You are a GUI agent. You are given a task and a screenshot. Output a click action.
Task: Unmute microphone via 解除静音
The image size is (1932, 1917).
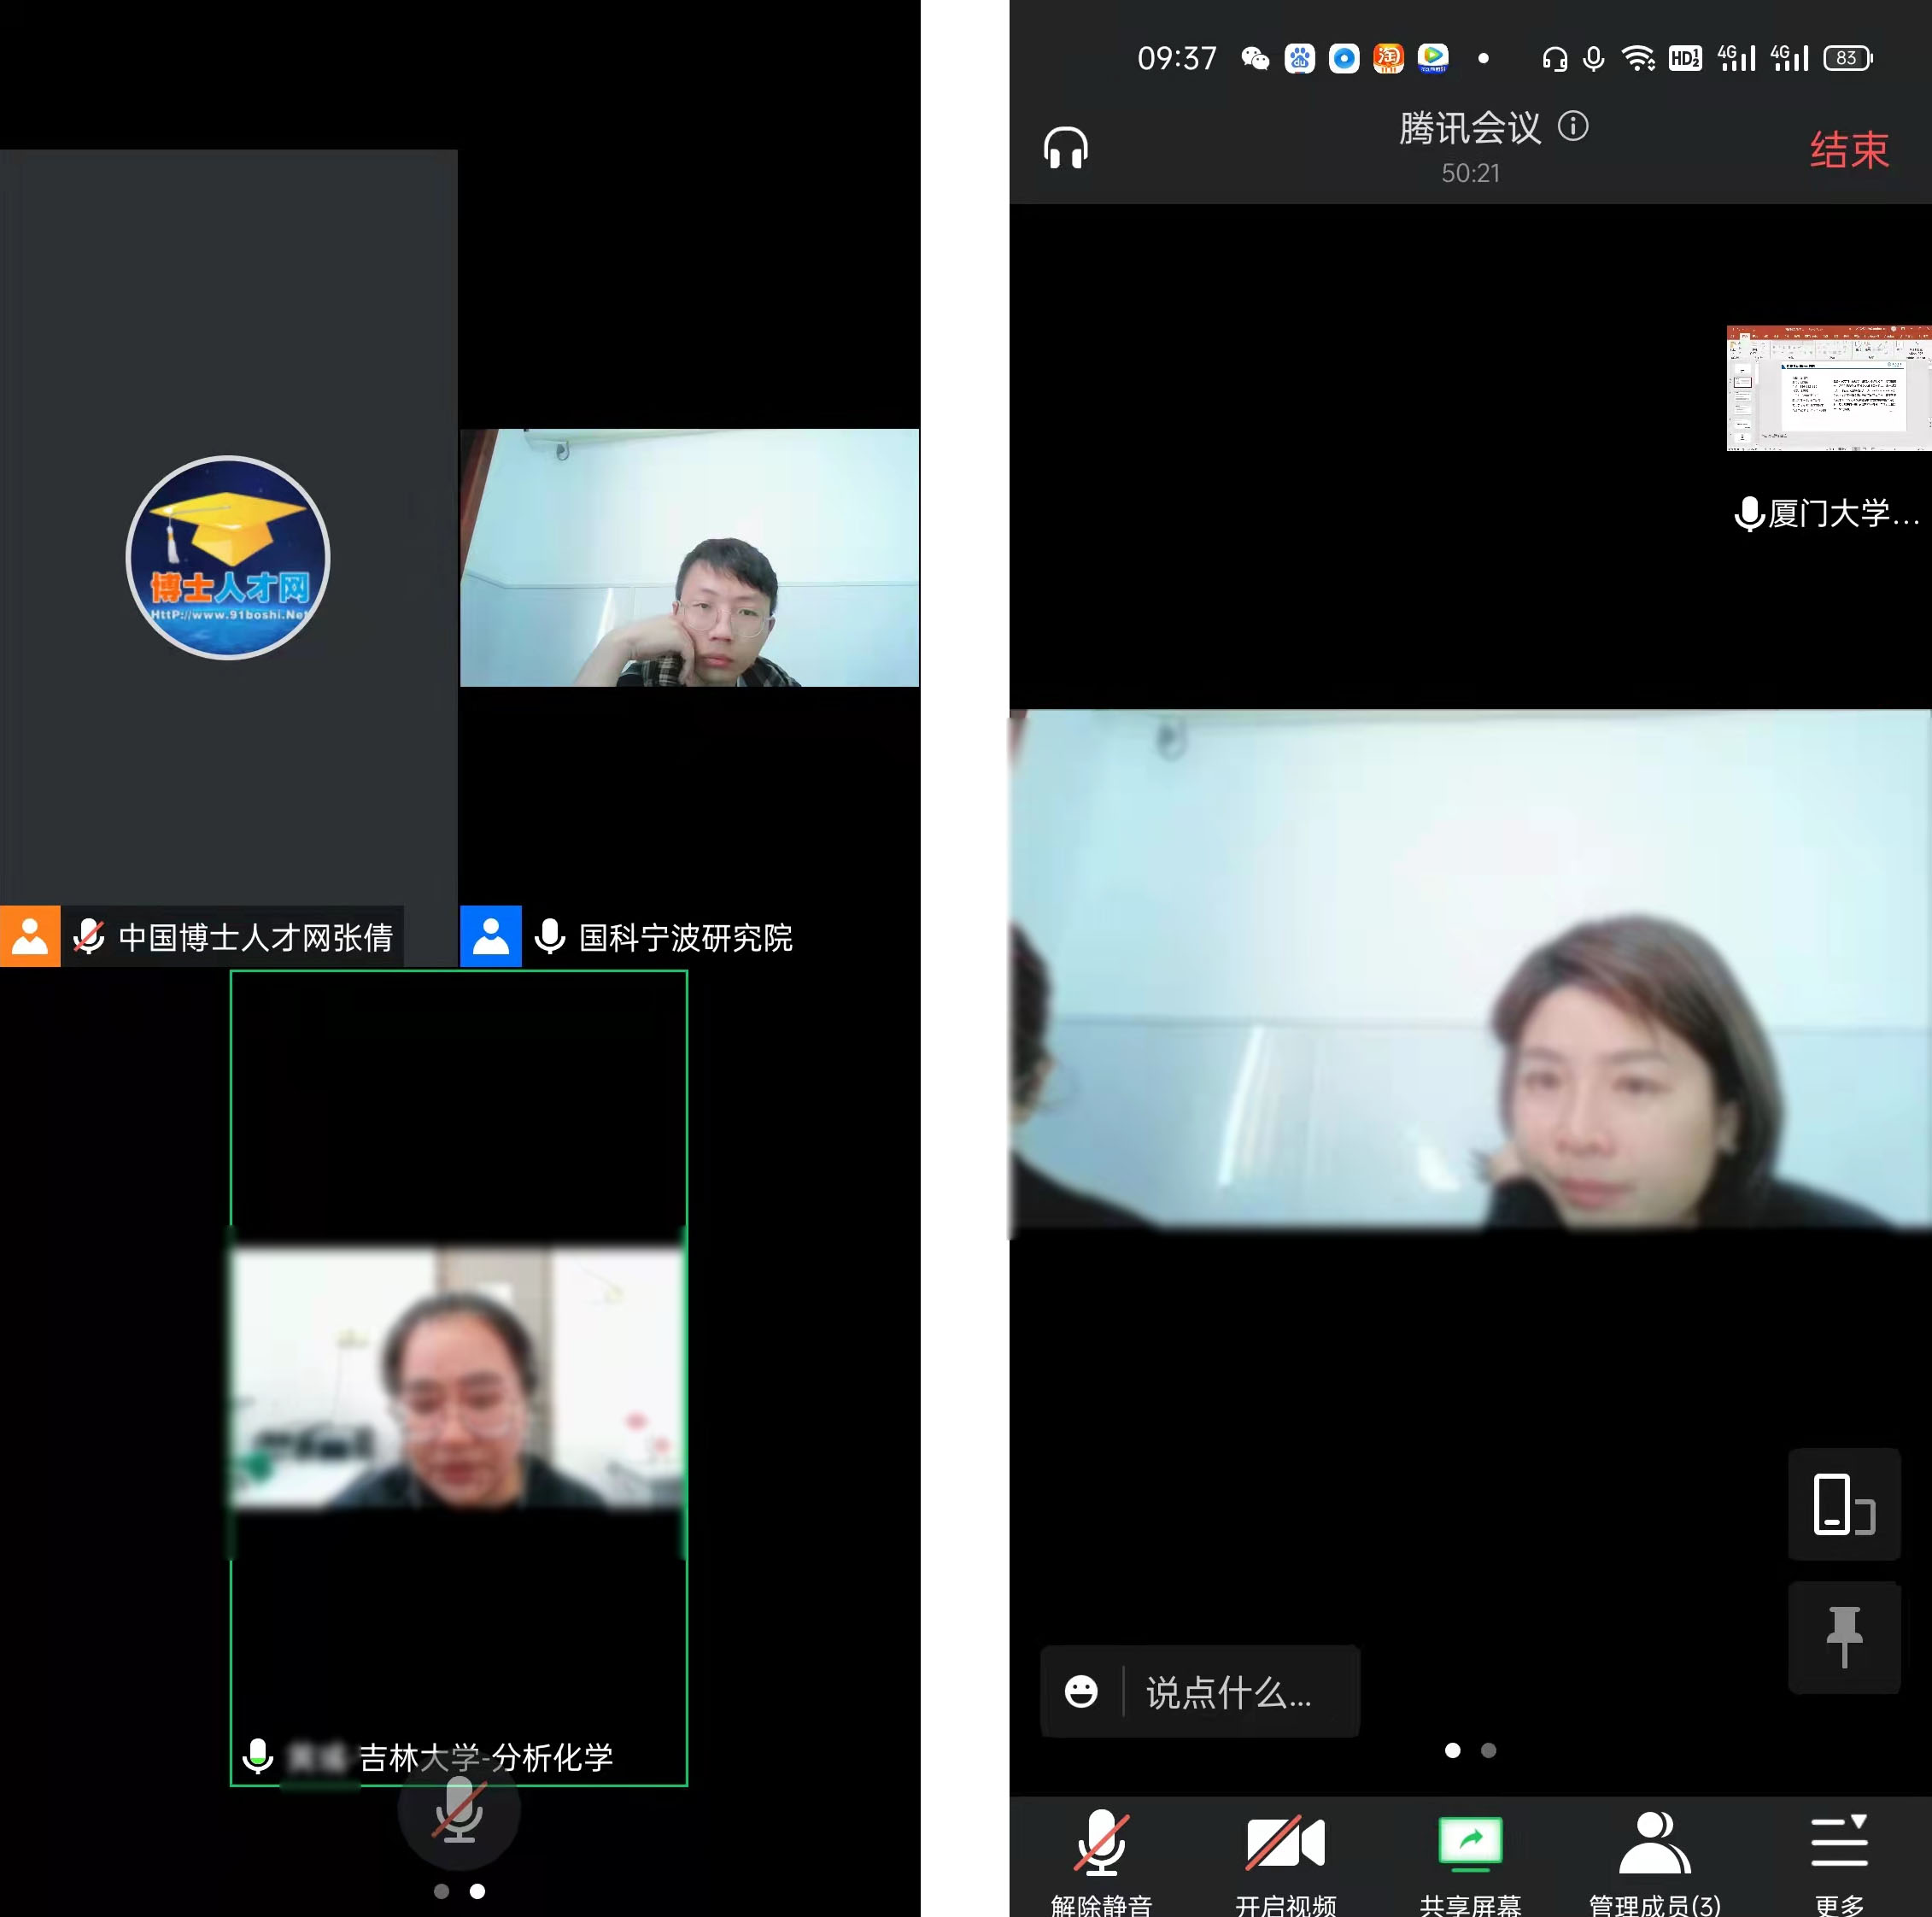point(1101,1862)
